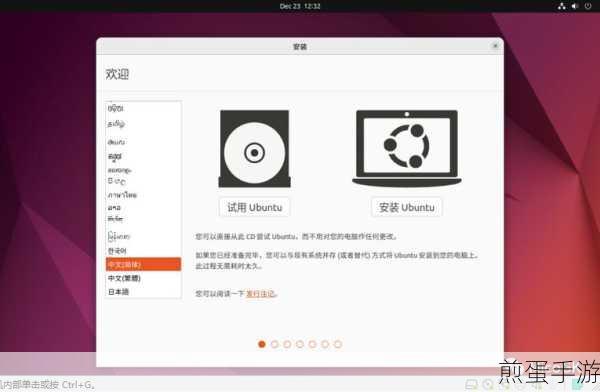The height and width of the screenshot is (392, 600).
Task: Select 日本語 in the language list
Action: pyautogui.click(x=143, y=292)
